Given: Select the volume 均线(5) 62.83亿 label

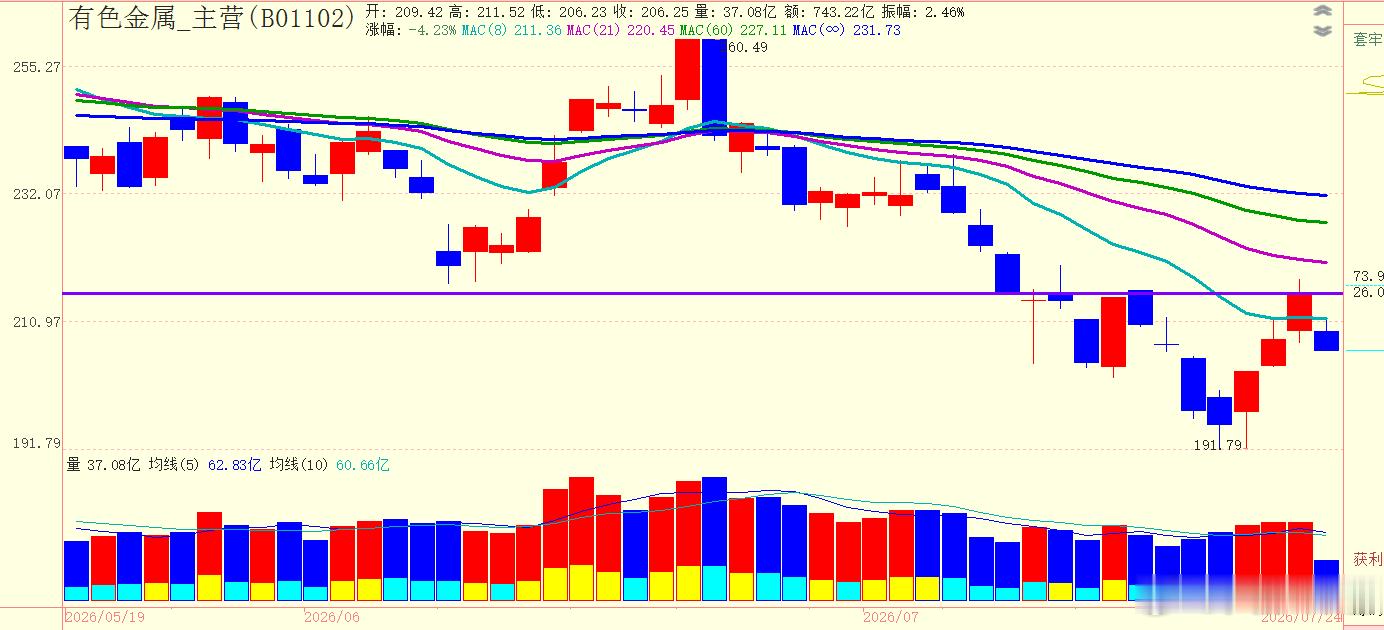Looking at the screenshot, I should pos(205,465).
